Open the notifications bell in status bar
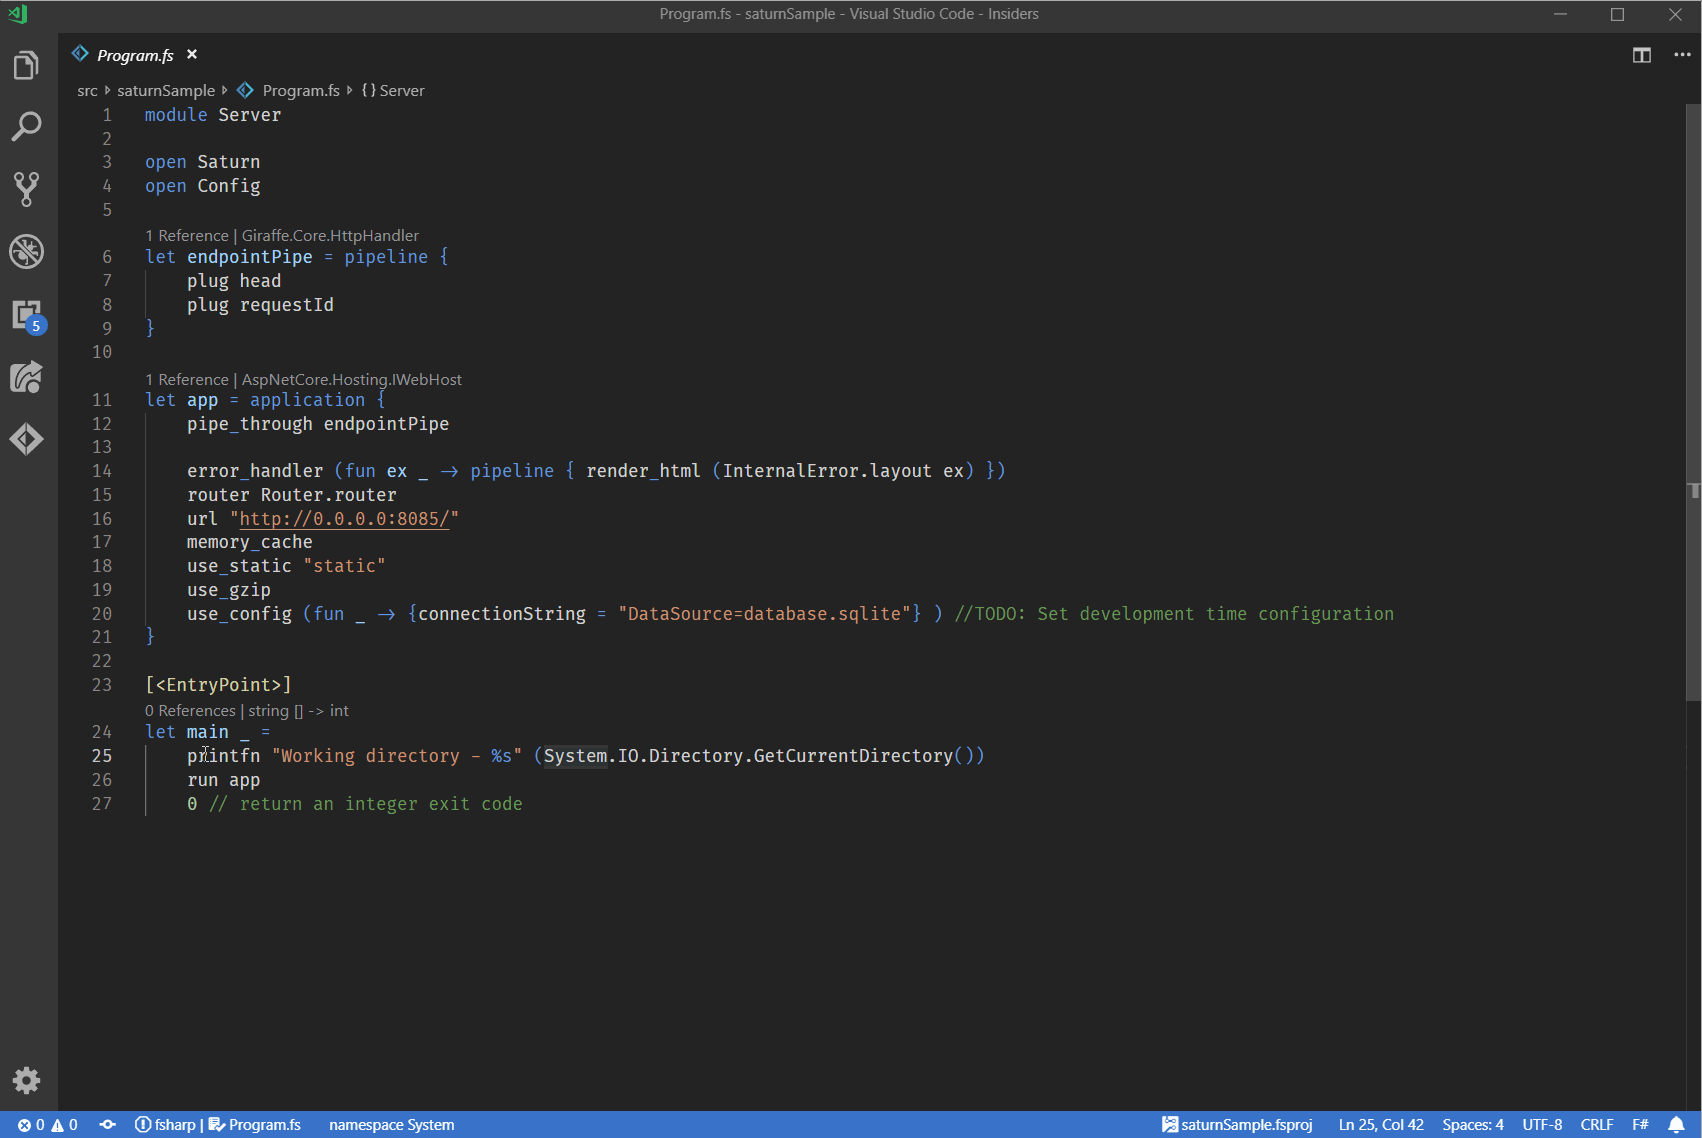 point(1677,1125)
